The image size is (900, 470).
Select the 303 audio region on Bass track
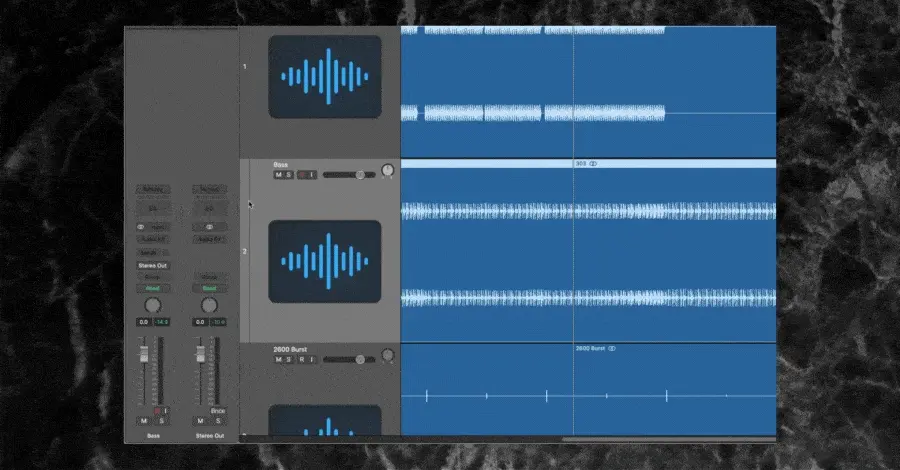point(588,251)
